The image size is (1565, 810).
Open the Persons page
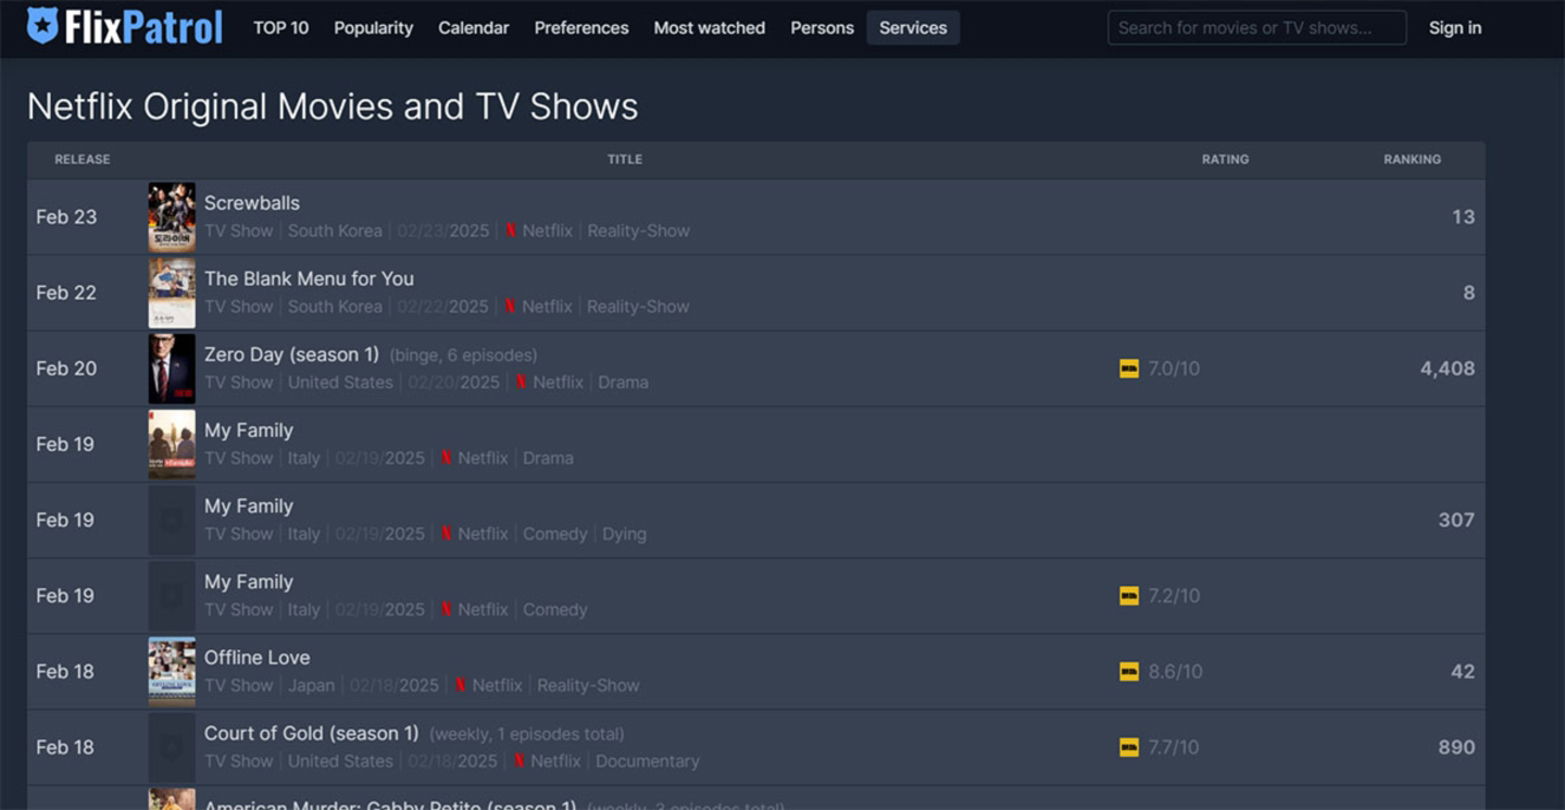[x=822, y=28]
